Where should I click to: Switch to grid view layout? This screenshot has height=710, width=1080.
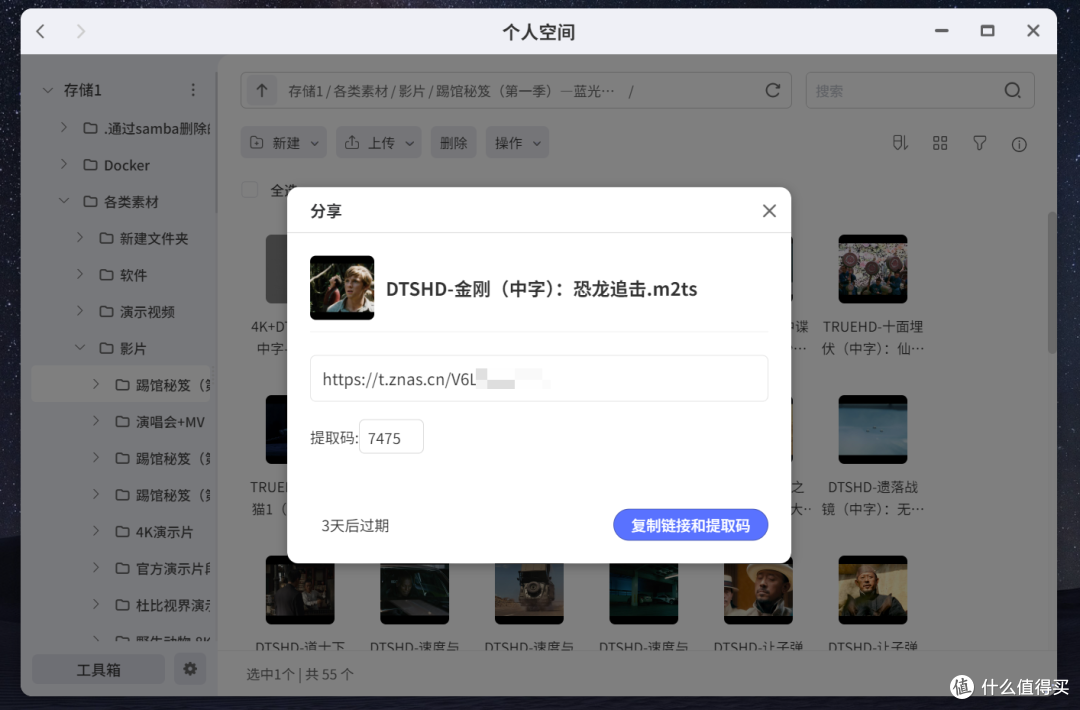(x=940, y=143)
